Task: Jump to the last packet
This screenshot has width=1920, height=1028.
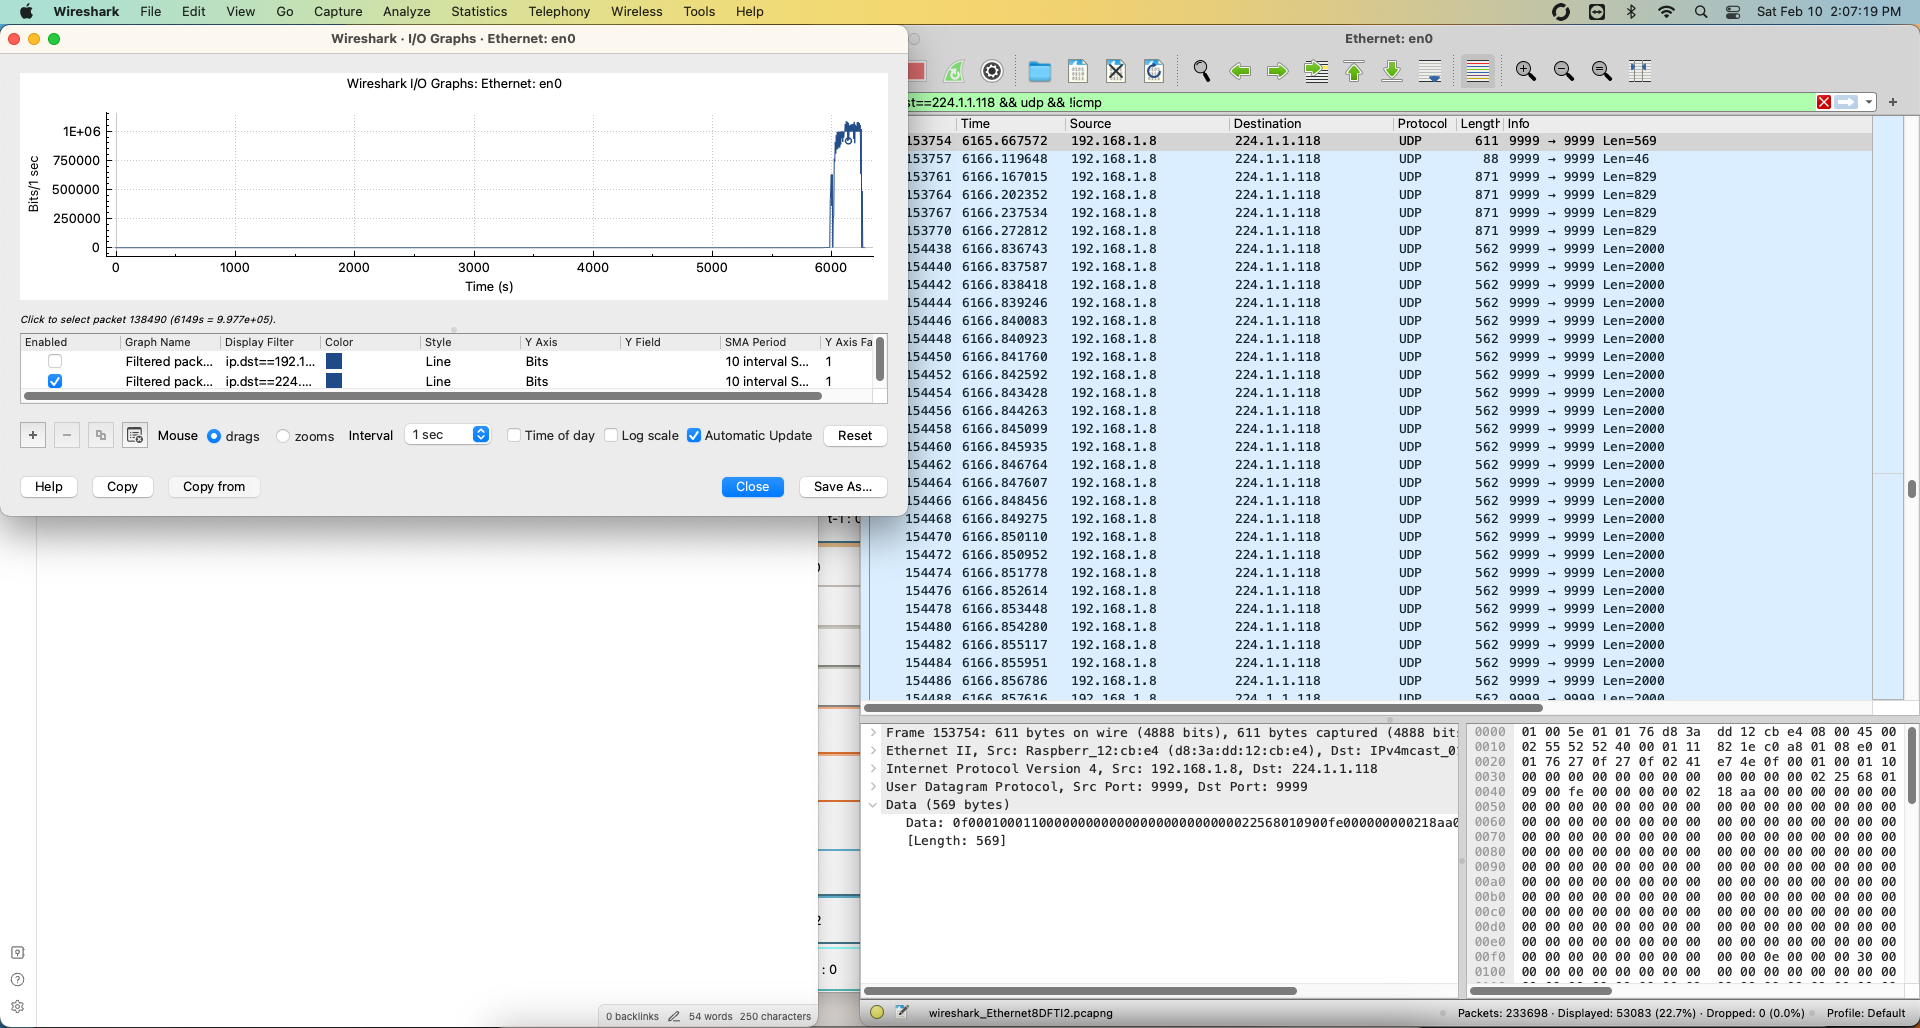Action: coord(1392,71)
